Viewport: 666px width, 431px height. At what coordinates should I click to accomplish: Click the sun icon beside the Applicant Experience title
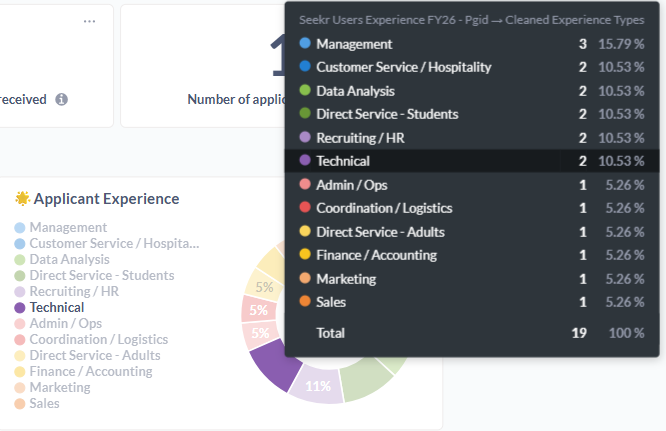pos(22,199)
